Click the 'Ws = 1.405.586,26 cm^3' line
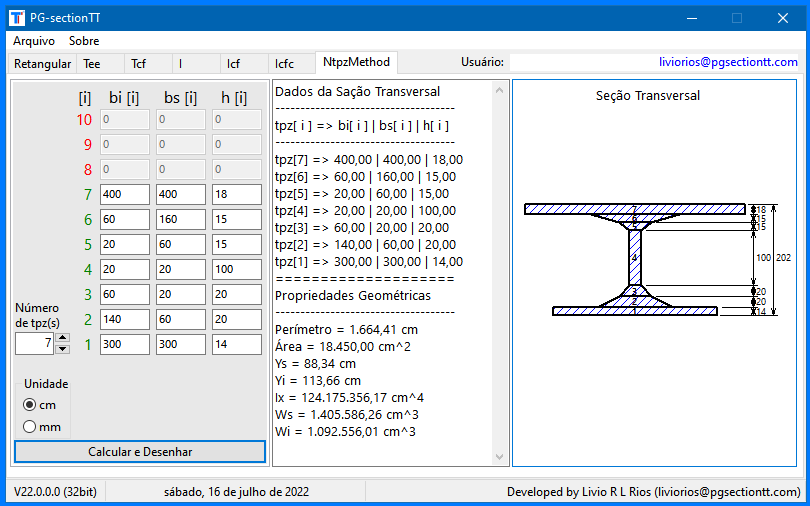This screenshot has height=506, width=810. point(345,415)
